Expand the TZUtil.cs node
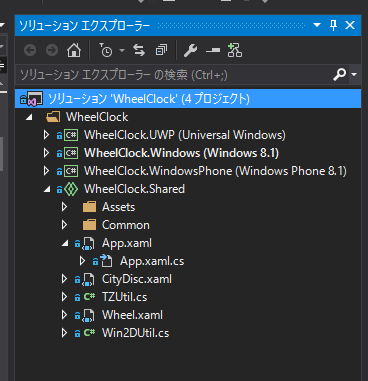Screen dimensions: 368x381 pos(65,297)
